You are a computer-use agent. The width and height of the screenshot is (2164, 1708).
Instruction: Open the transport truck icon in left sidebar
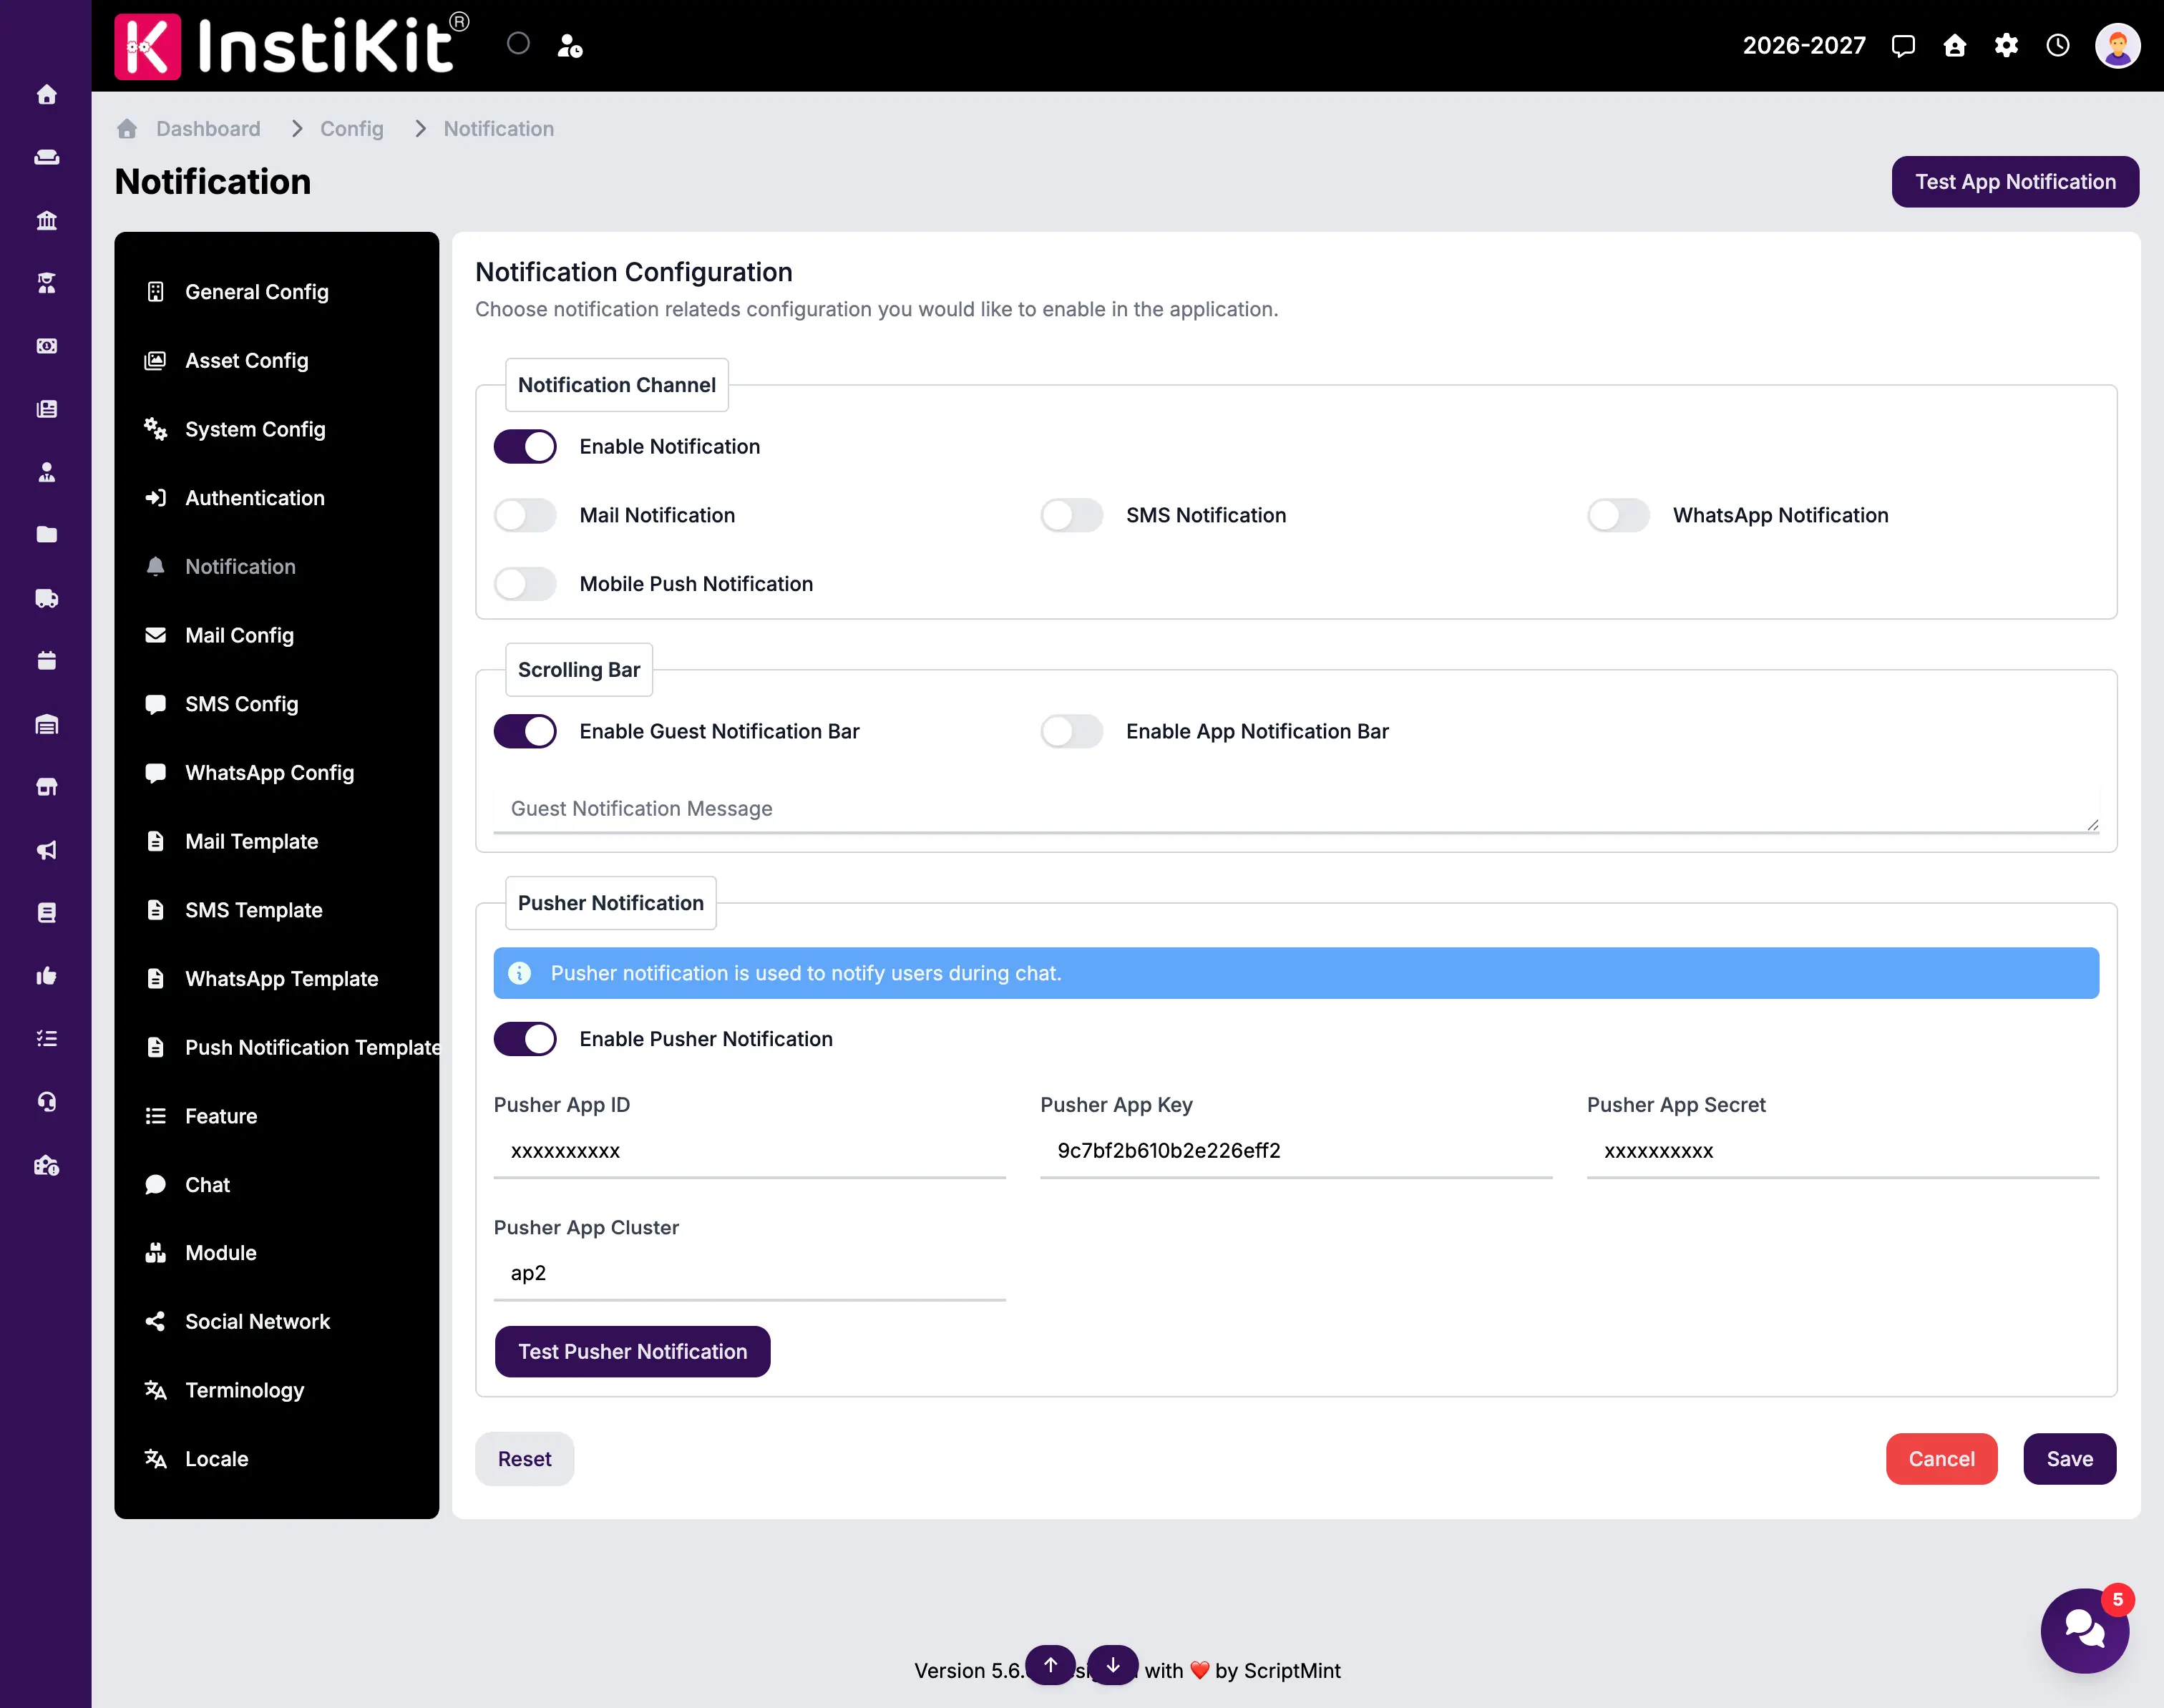pos(46,598)
